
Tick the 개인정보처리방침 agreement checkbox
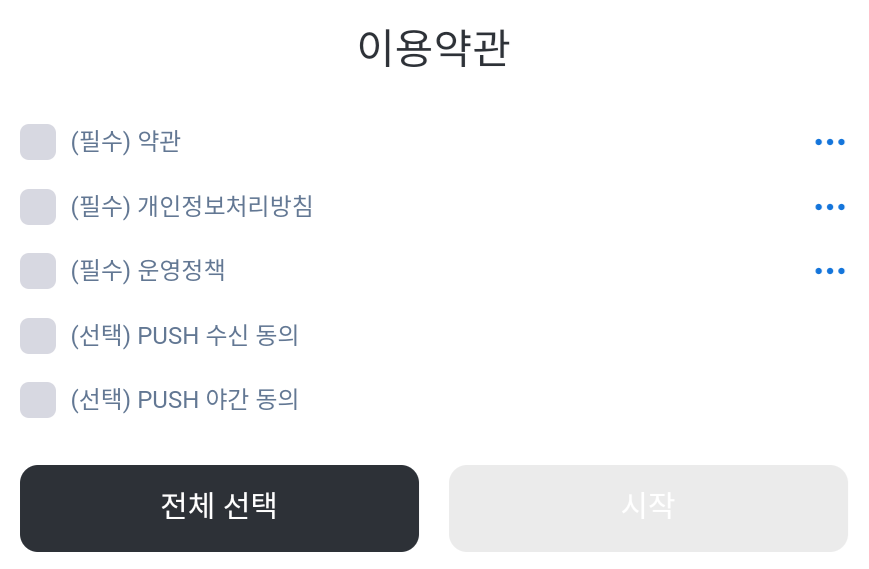coord(38,207)
